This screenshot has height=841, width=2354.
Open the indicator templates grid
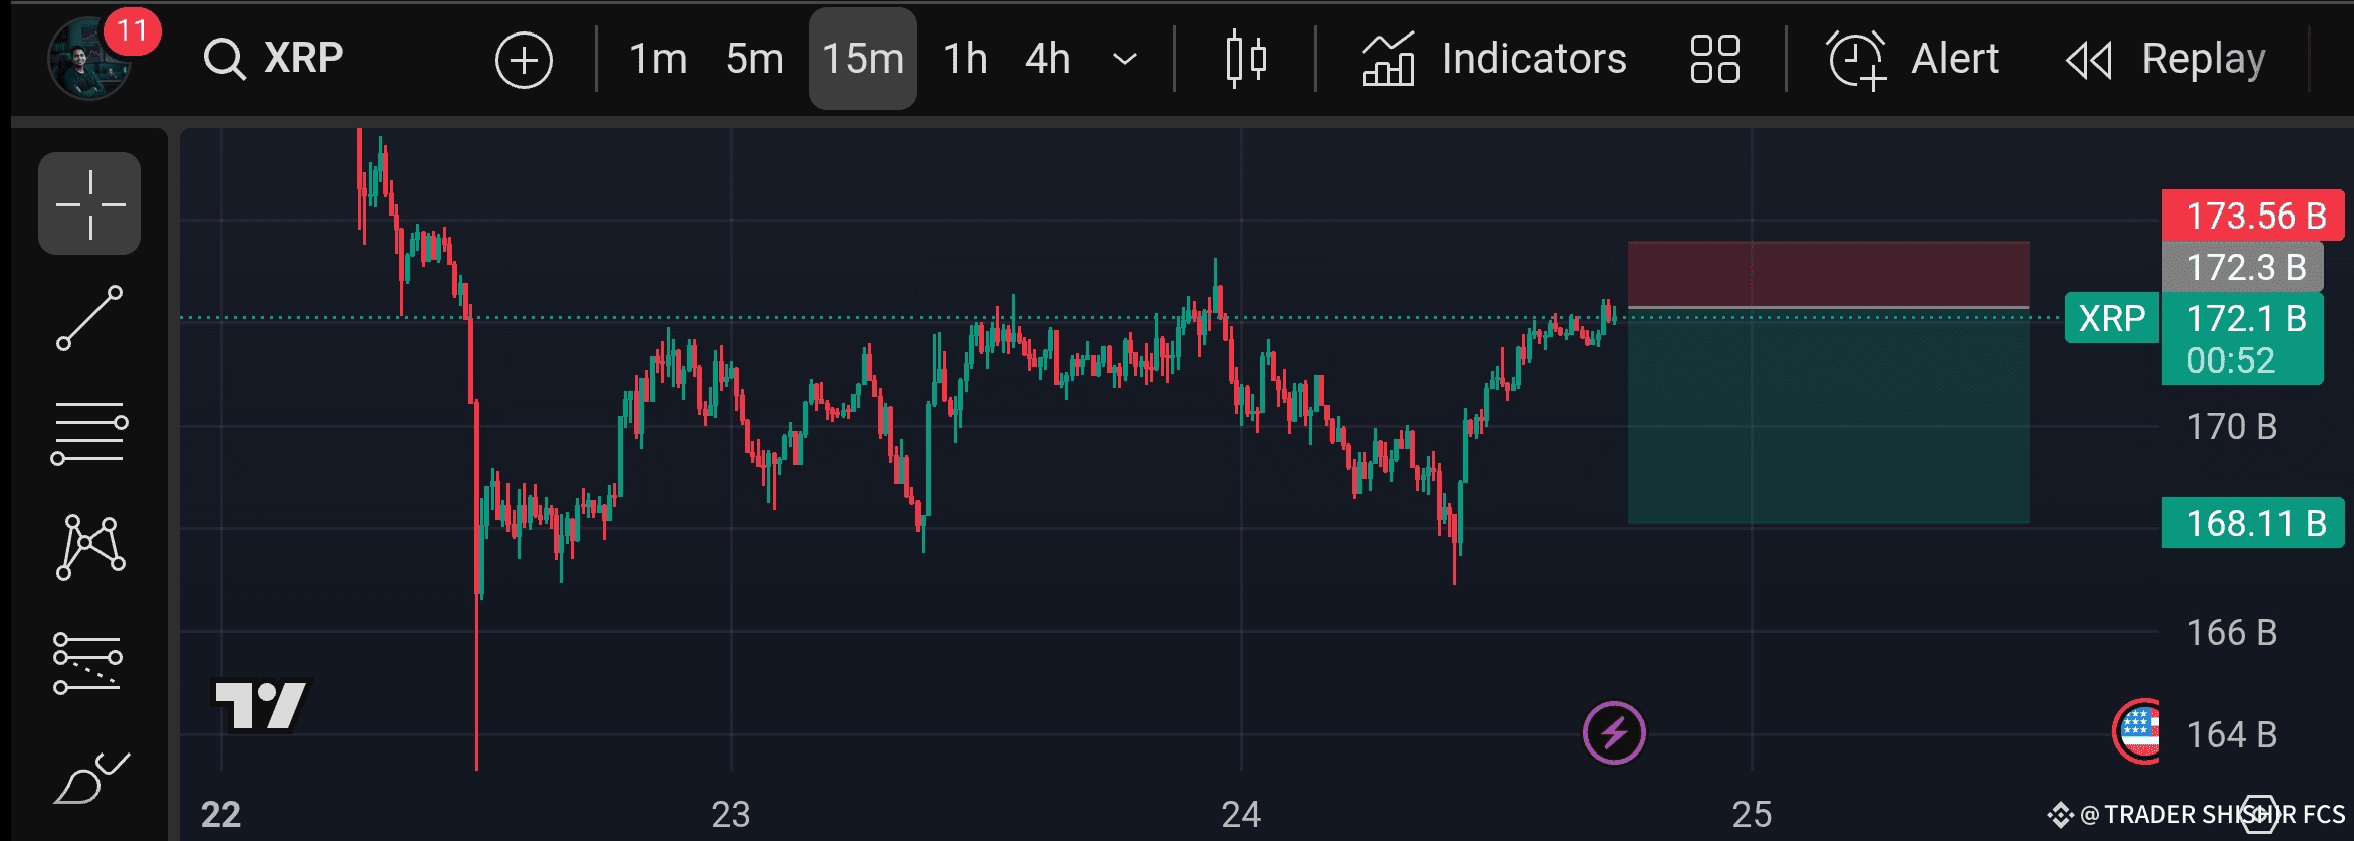point(1714,59)
